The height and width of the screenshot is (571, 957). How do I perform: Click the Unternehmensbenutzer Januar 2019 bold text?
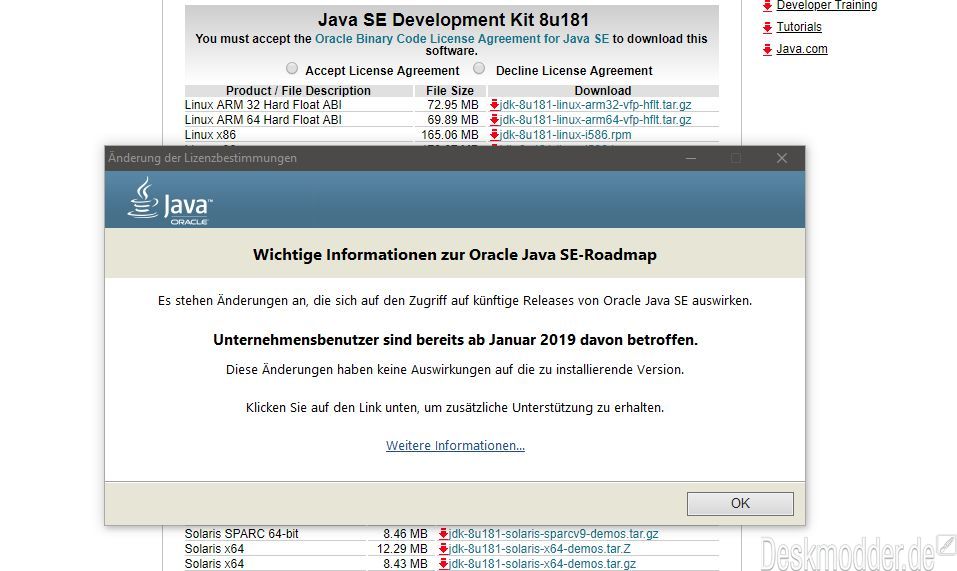tap(455, 340)
